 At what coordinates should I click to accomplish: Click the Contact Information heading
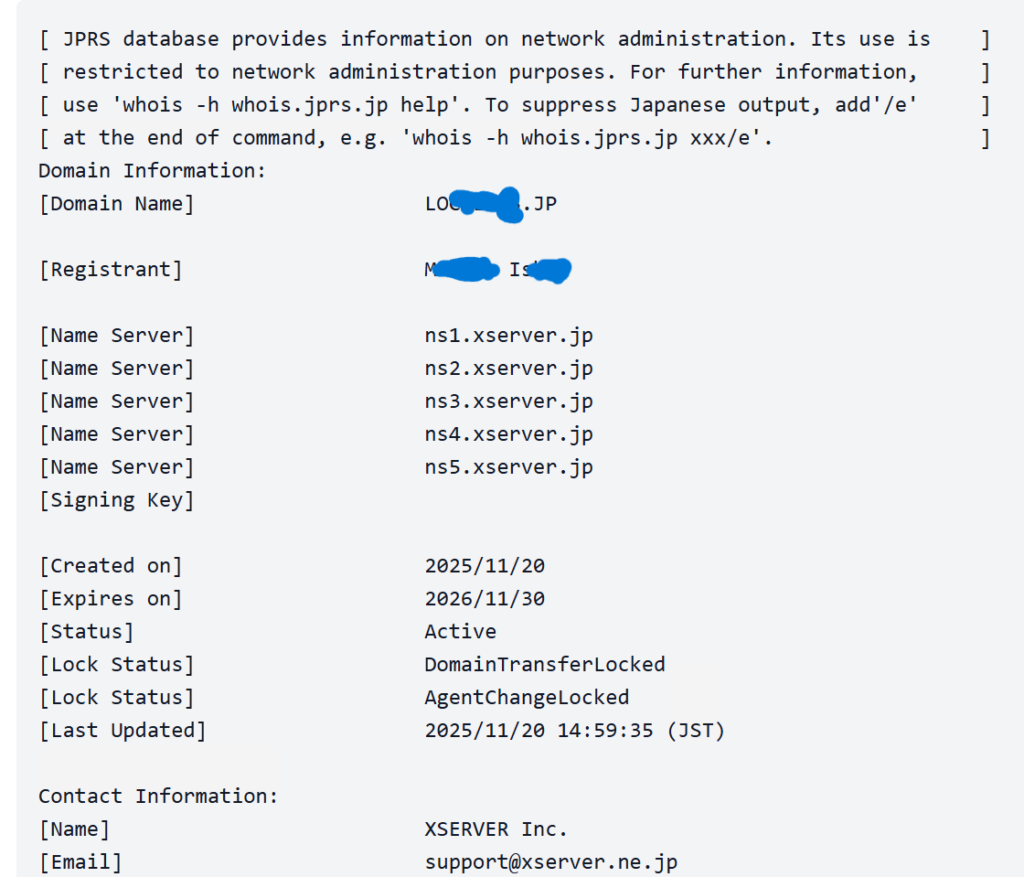pos(158,797)
